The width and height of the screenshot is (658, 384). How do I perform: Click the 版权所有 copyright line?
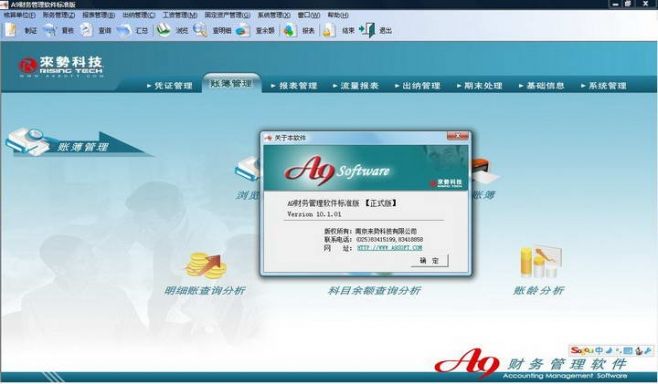[x=370, y=231]
